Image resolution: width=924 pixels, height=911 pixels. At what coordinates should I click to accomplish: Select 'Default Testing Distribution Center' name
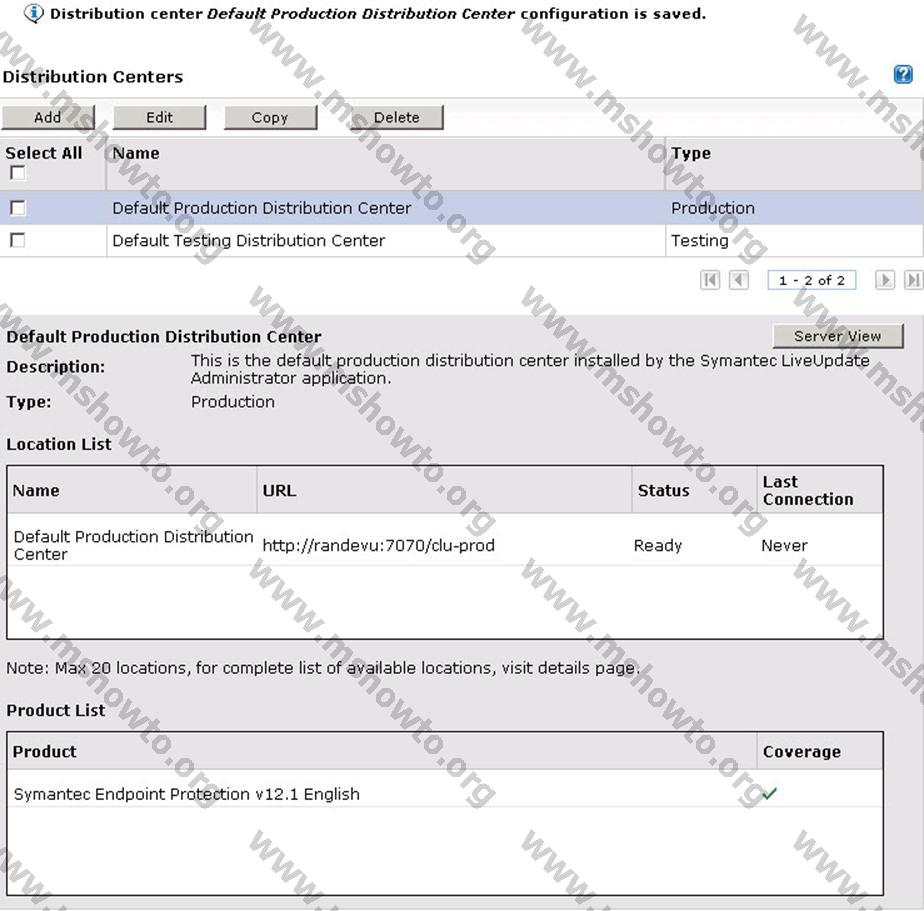tap(249, 240)
